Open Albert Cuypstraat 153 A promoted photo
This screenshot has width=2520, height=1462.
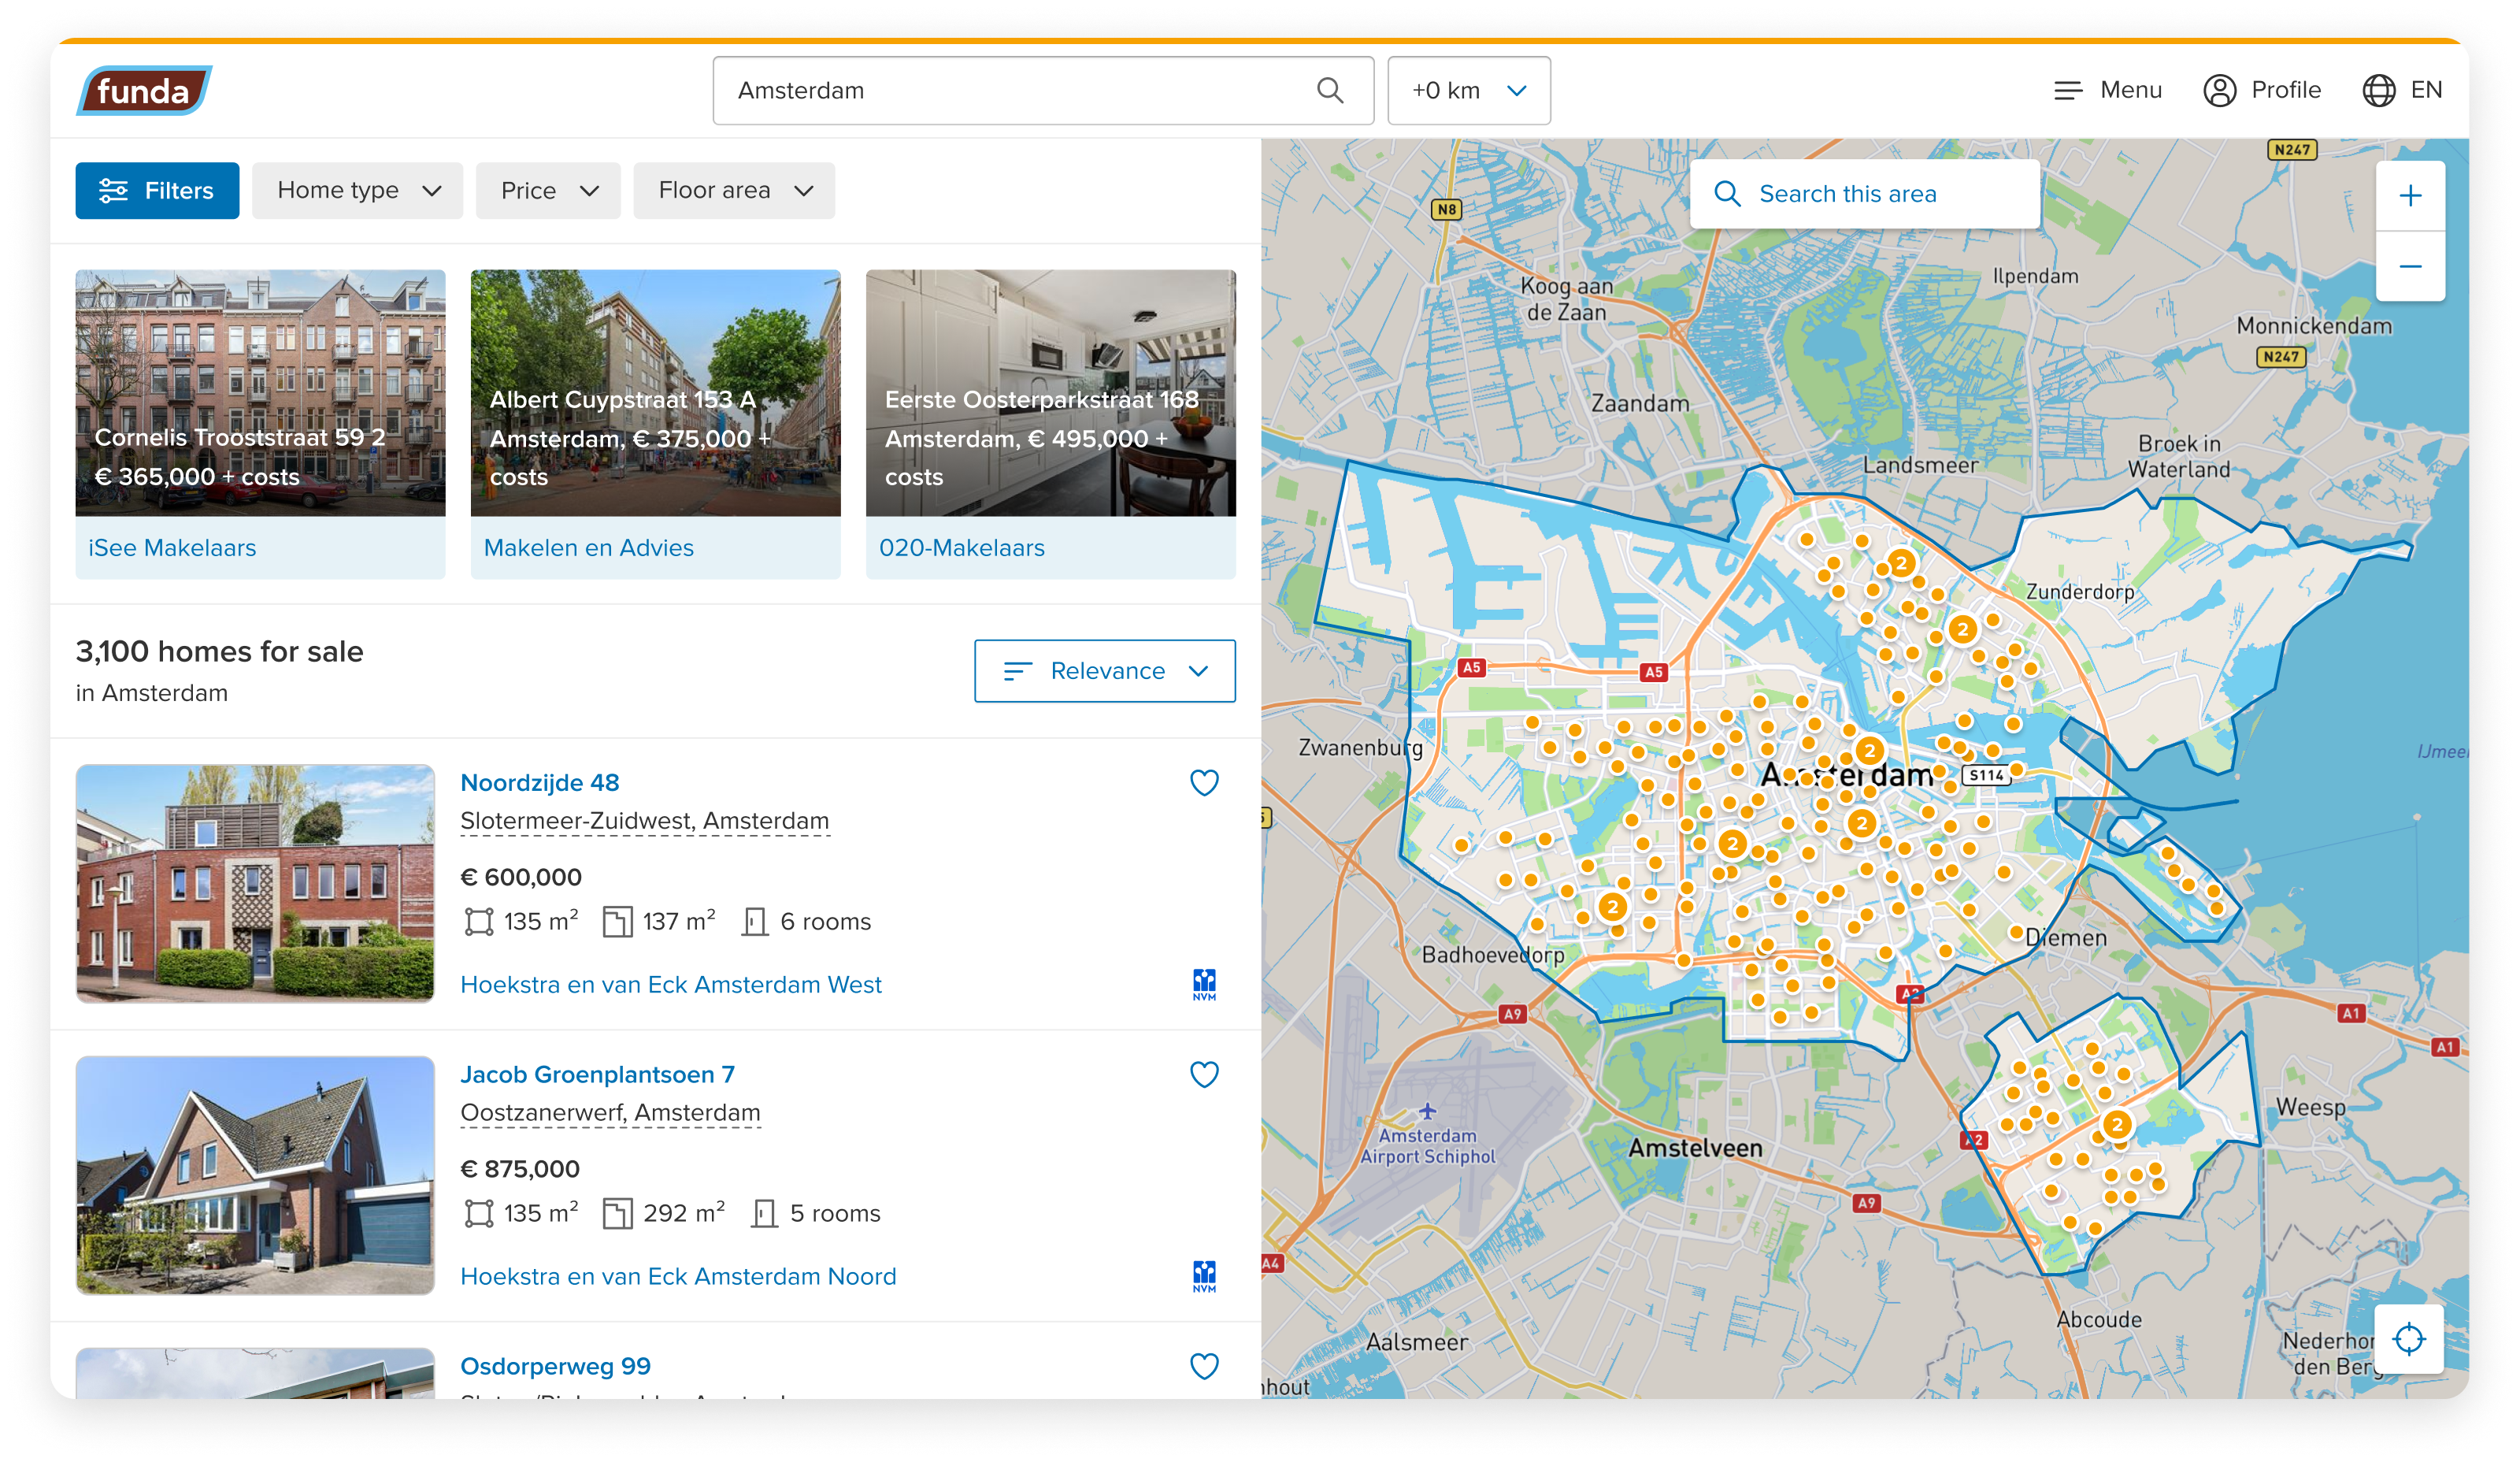point(655,392)
